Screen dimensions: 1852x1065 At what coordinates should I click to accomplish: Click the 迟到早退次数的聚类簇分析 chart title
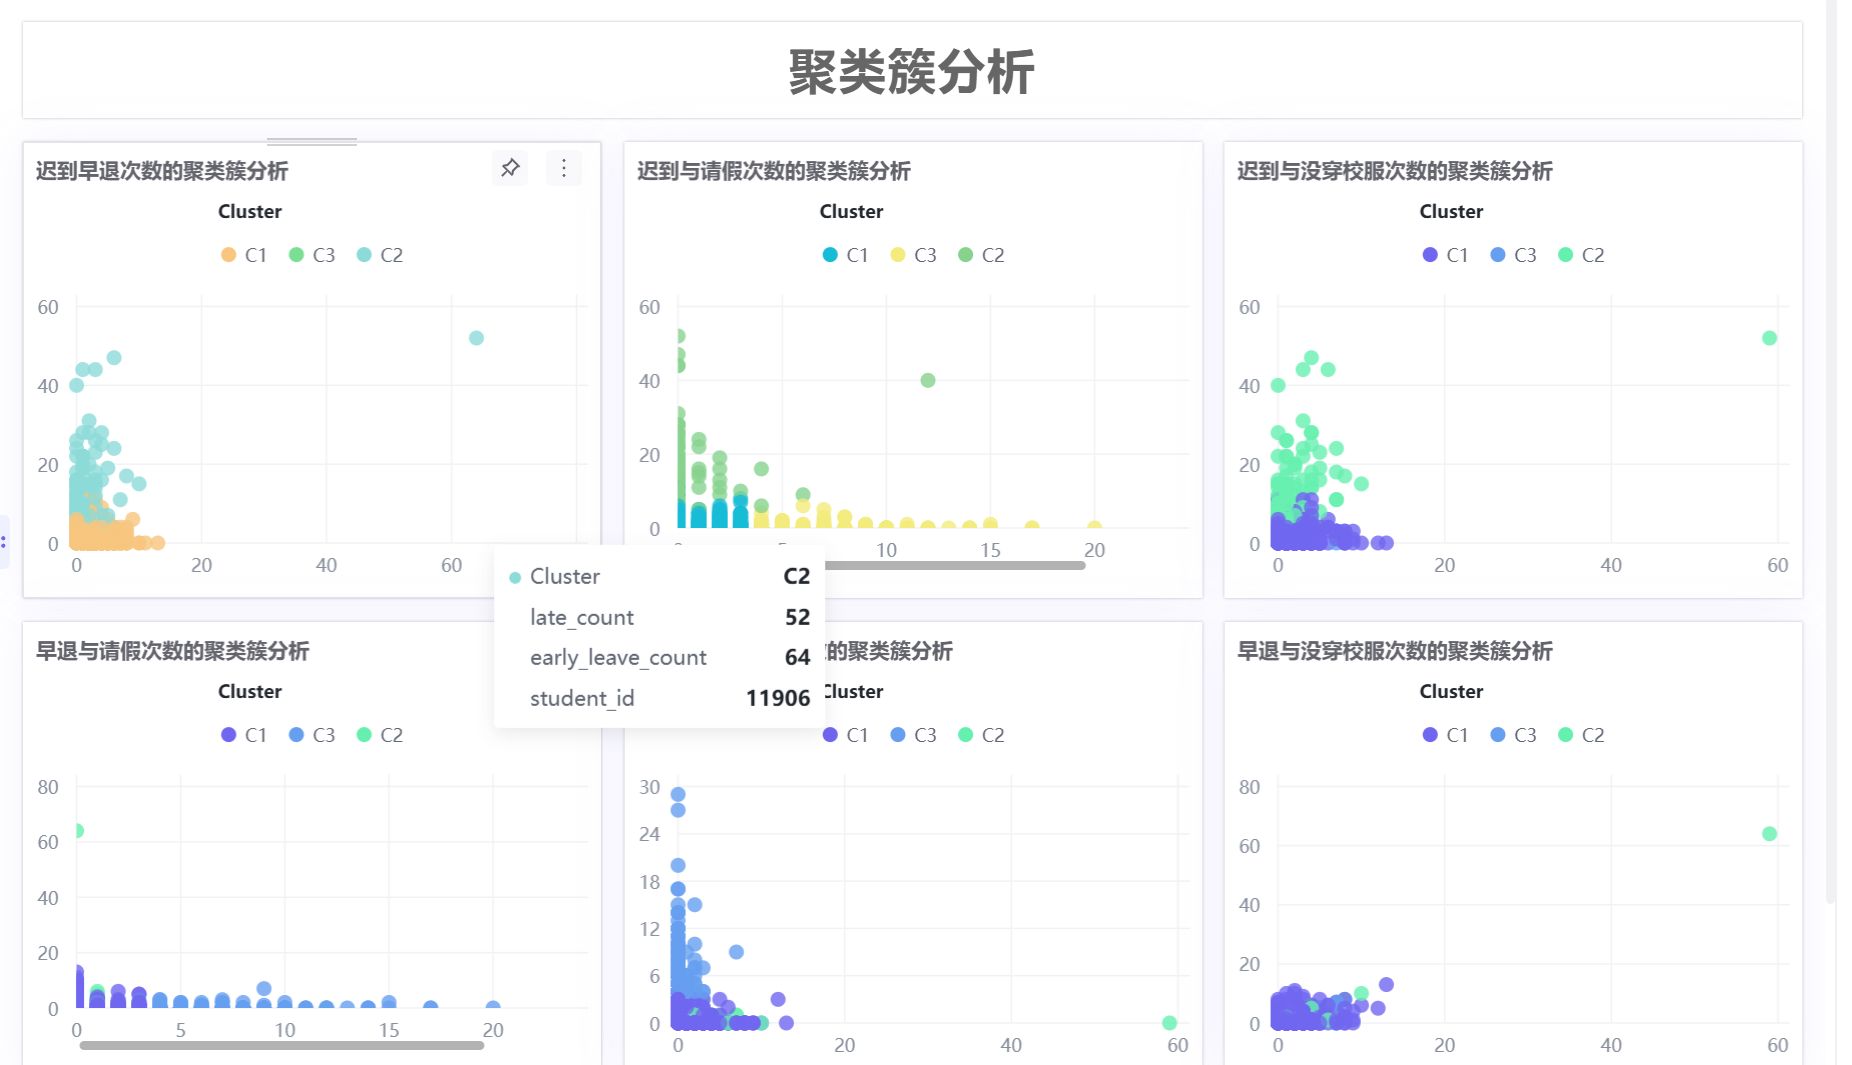pos(162,171)
